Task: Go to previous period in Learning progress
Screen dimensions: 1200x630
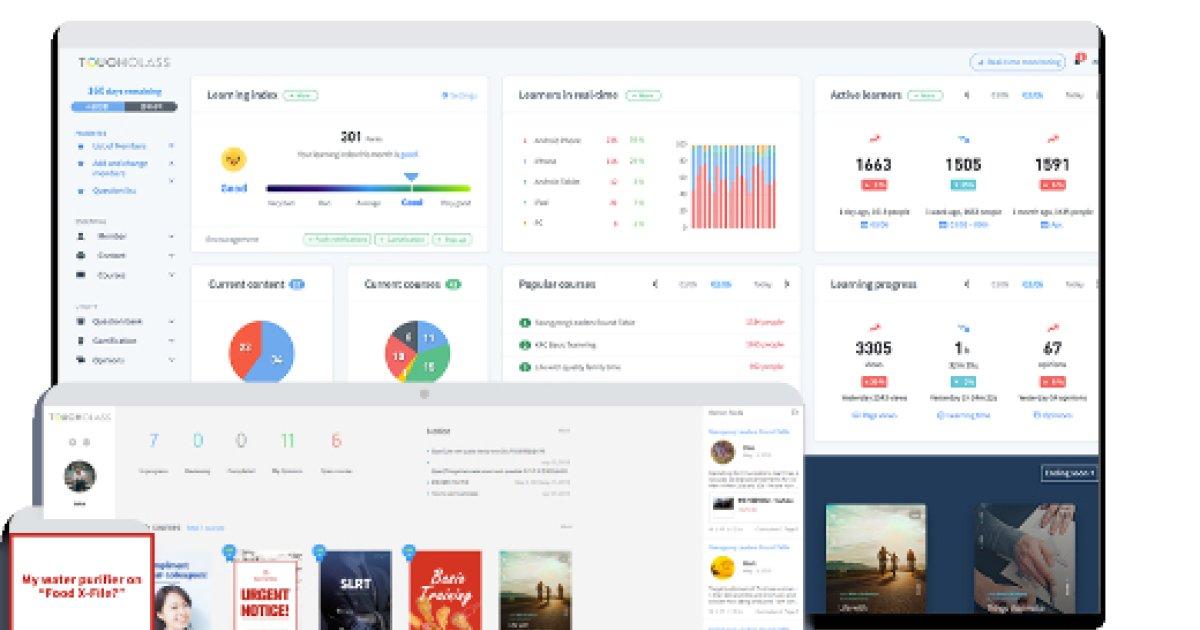Action: (966, 284)
